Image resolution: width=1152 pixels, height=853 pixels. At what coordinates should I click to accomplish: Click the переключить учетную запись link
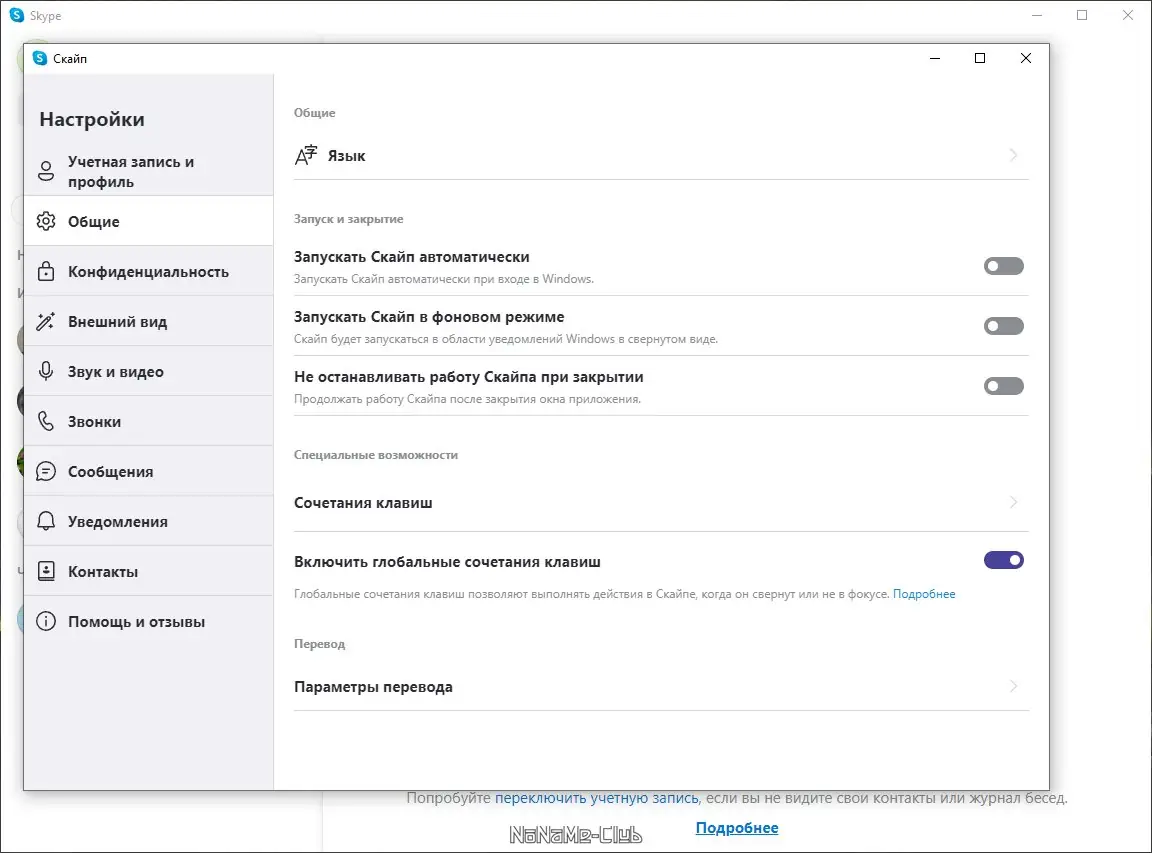tap(597, 797)
